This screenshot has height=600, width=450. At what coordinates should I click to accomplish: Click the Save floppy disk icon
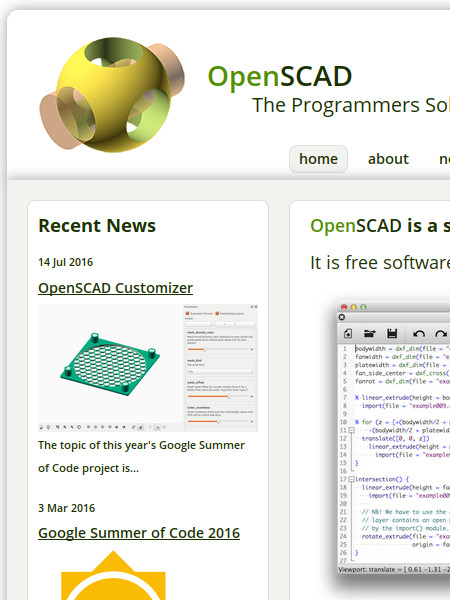pos(392,334)
